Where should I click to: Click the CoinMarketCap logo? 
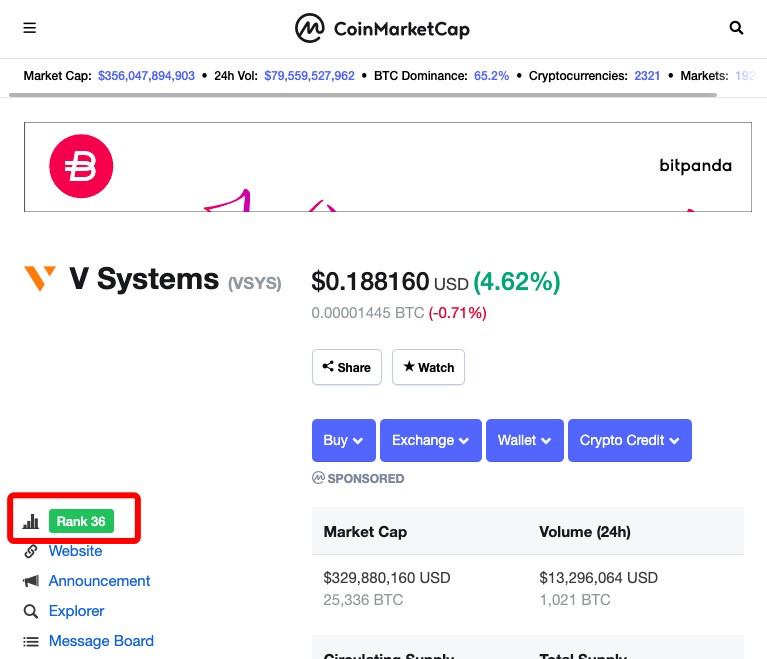click(x=382, y=28)
